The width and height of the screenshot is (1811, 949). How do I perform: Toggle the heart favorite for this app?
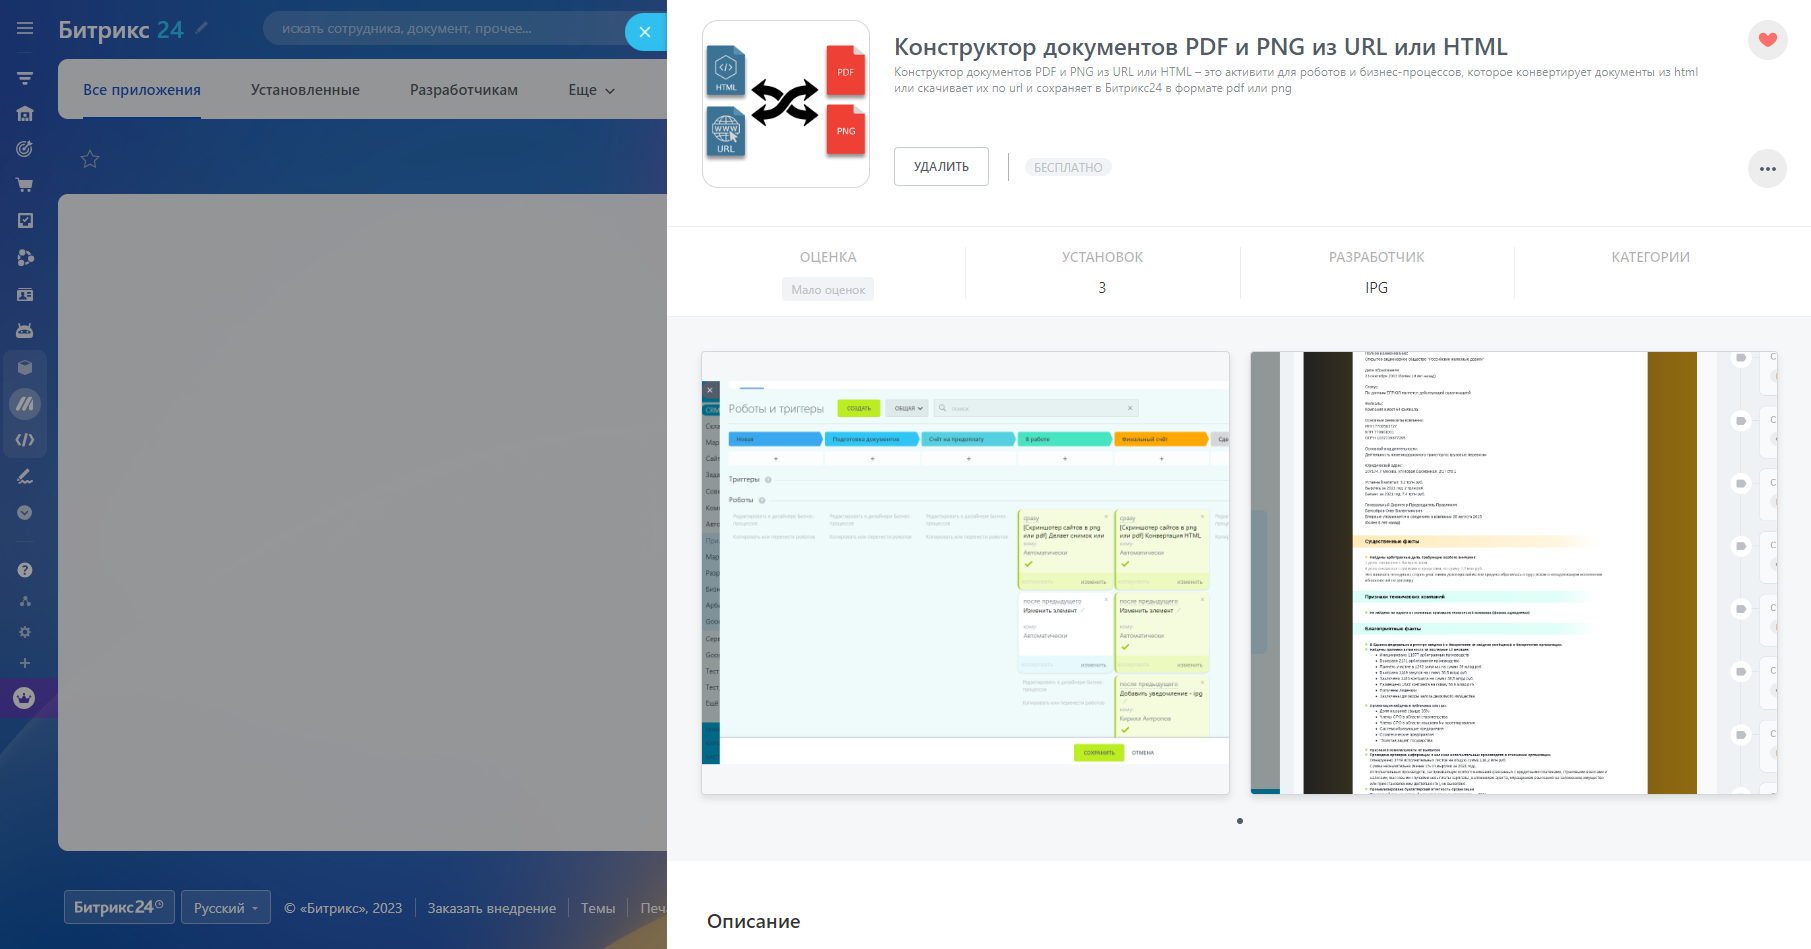tap(1768, 40)
